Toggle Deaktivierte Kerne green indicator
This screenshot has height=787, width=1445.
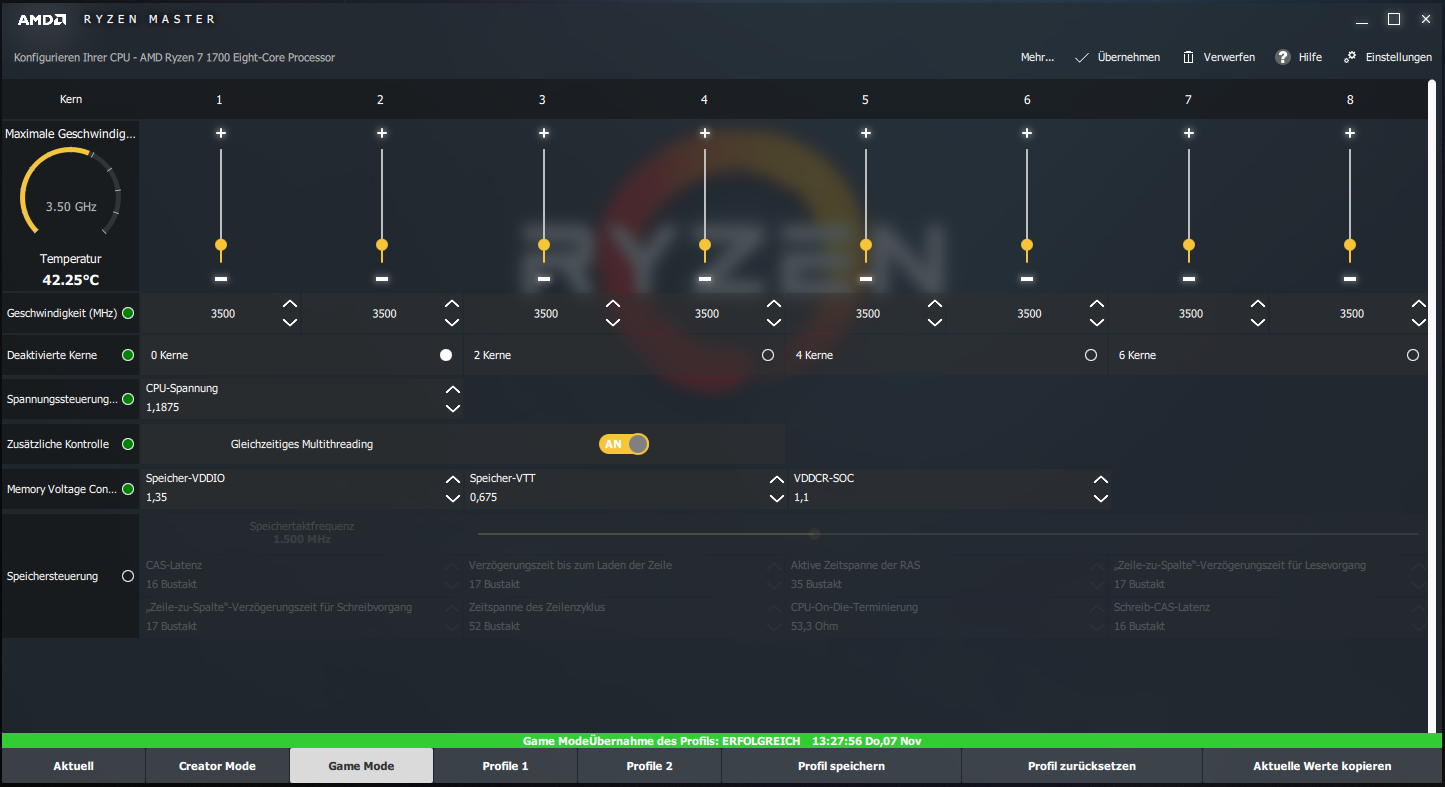click(128, 355)
